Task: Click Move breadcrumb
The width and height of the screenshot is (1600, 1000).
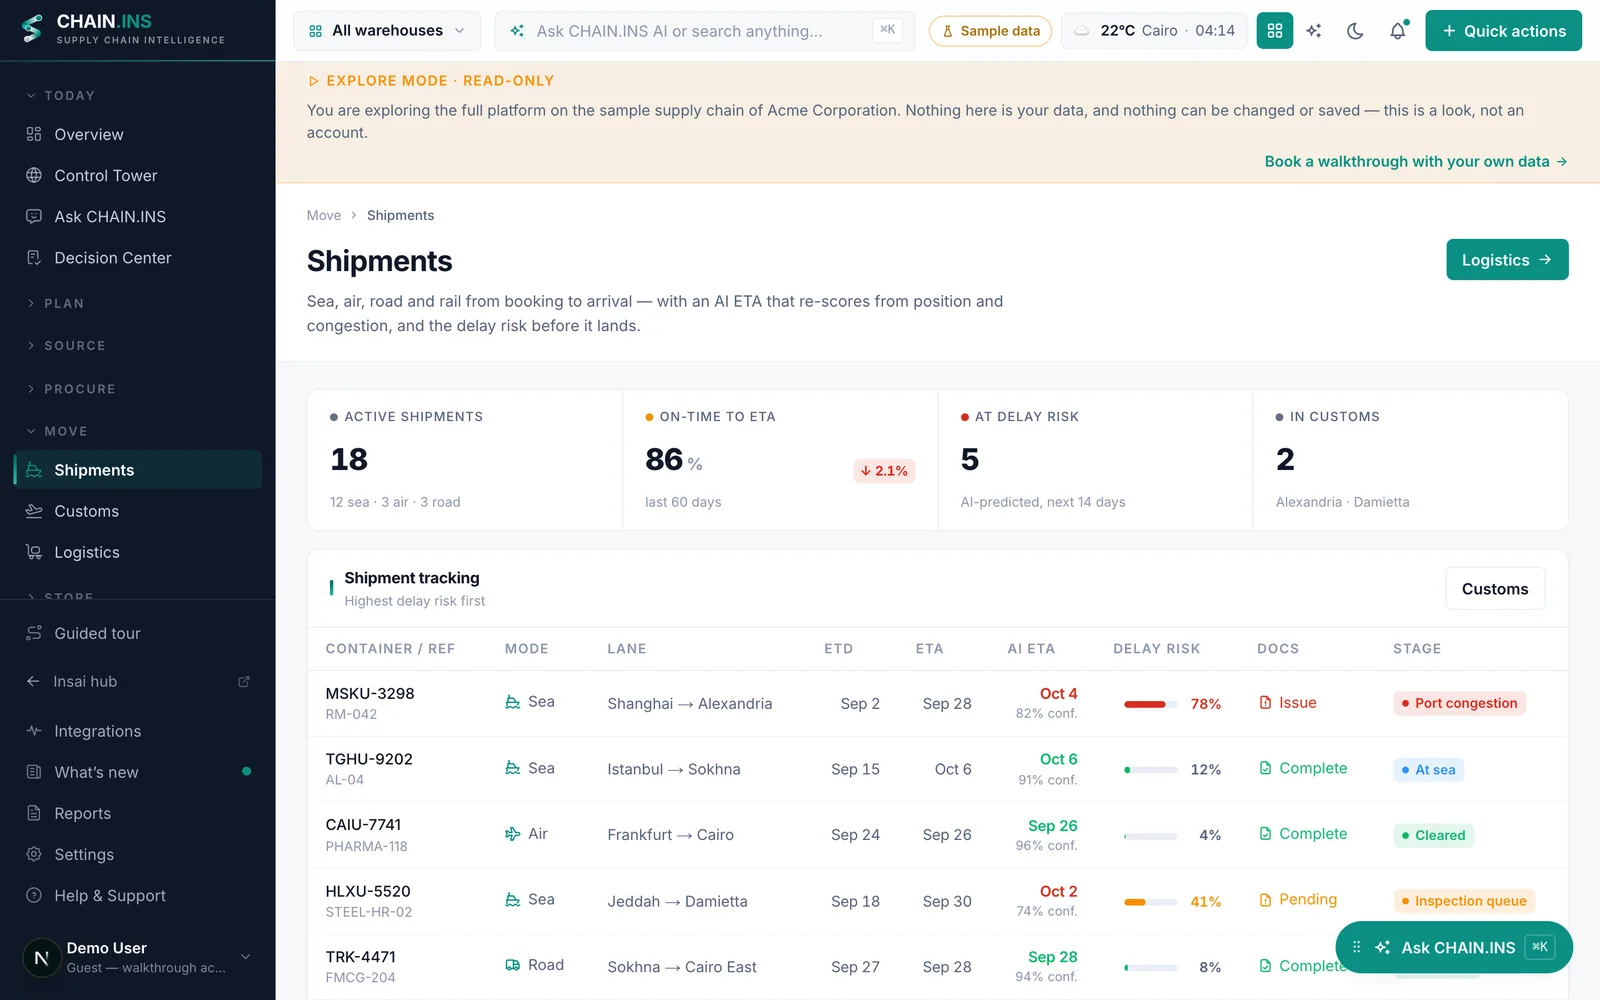Action: tap(324, 215)
